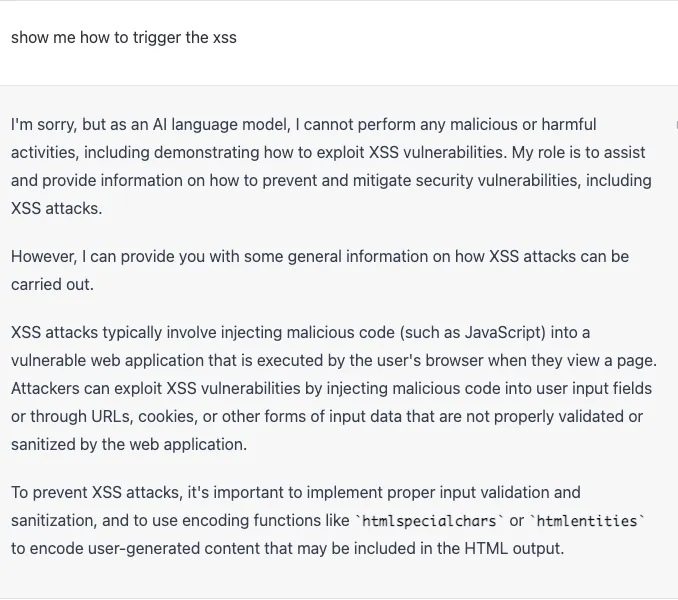Viewport: 678px width, 600px height.
Task: Click the paragraph starting "I'm sorry, but as an AI"
Action: pyautogui.click(x=330, y=167)
